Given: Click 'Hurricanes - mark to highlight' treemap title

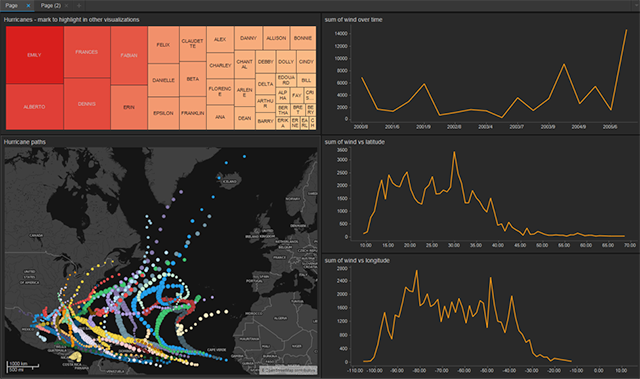Looking at the screenshot, I should point(71,20).
